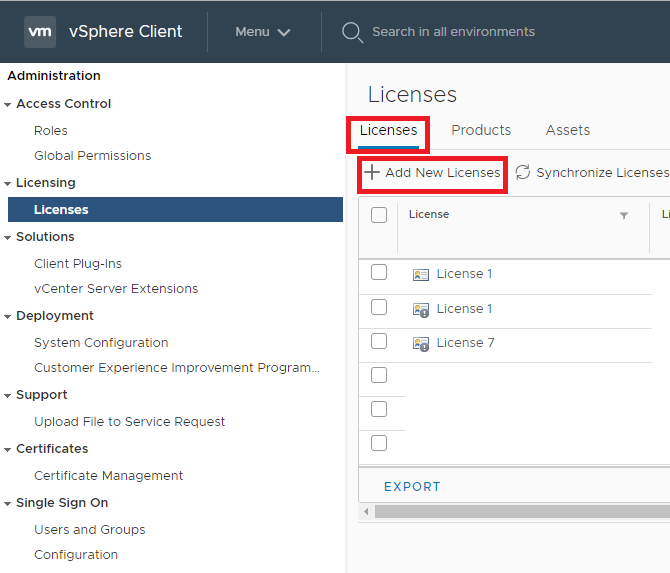This screenshot has width=670, height=573.
Task: Click the vSphere Client title
Action: point(126,32)
